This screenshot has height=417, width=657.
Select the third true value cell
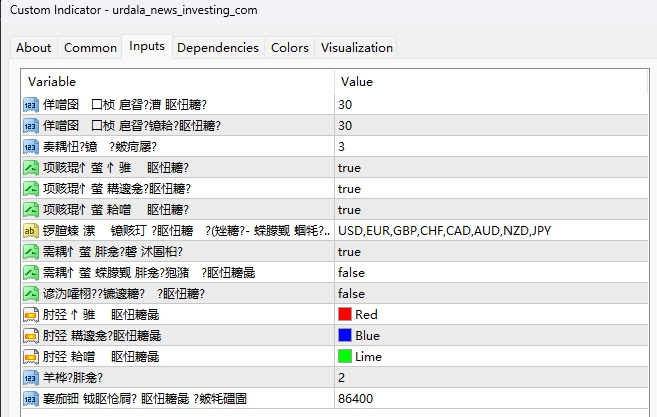coord(491,210)
